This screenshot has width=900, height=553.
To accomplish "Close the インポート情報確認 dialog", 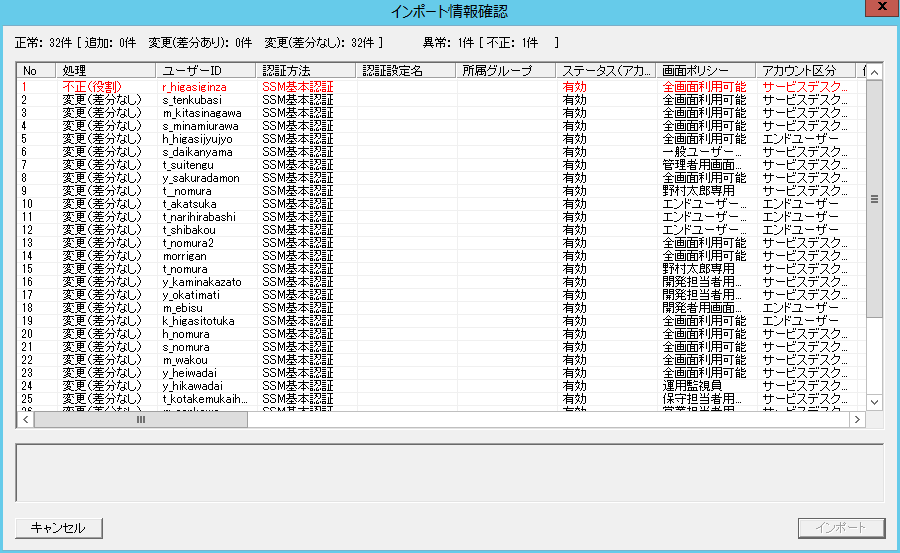I will pos(882,7).
